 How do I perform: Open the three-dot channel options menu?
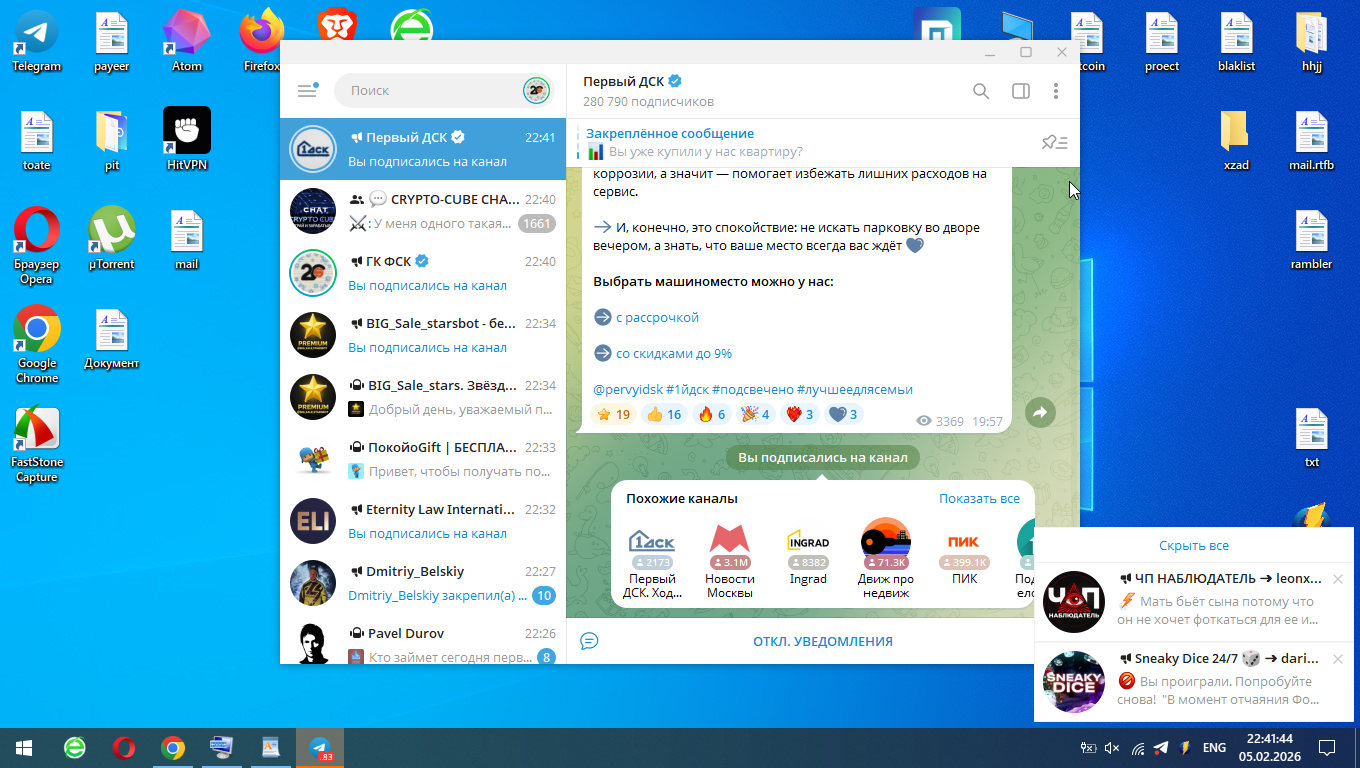[x=1055, y=91]
